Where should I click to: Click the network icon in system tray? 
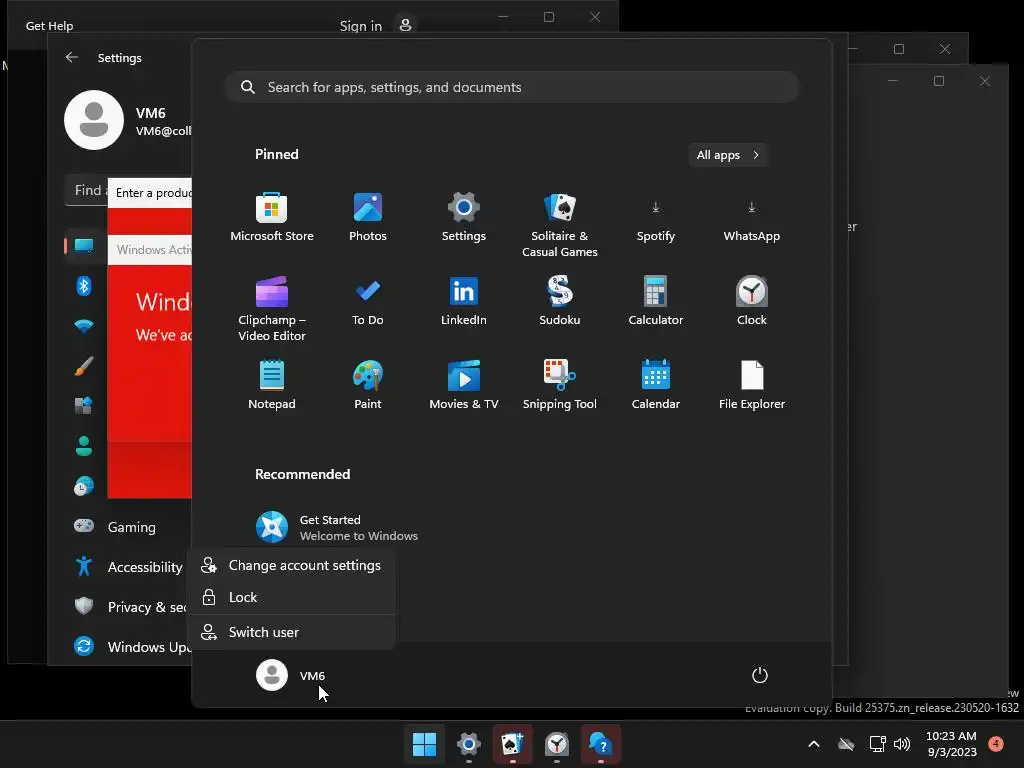click(877, 744)
